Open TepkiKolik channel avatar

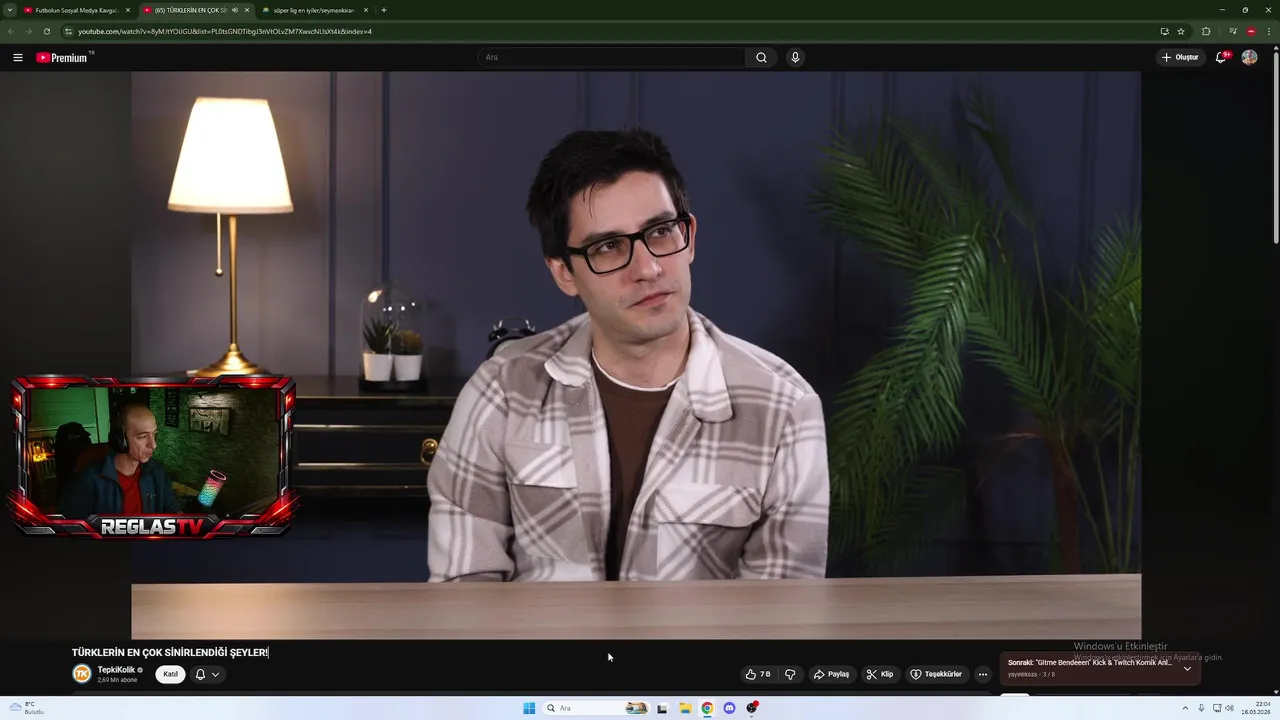pyautogui.click(x=82, y=674)
